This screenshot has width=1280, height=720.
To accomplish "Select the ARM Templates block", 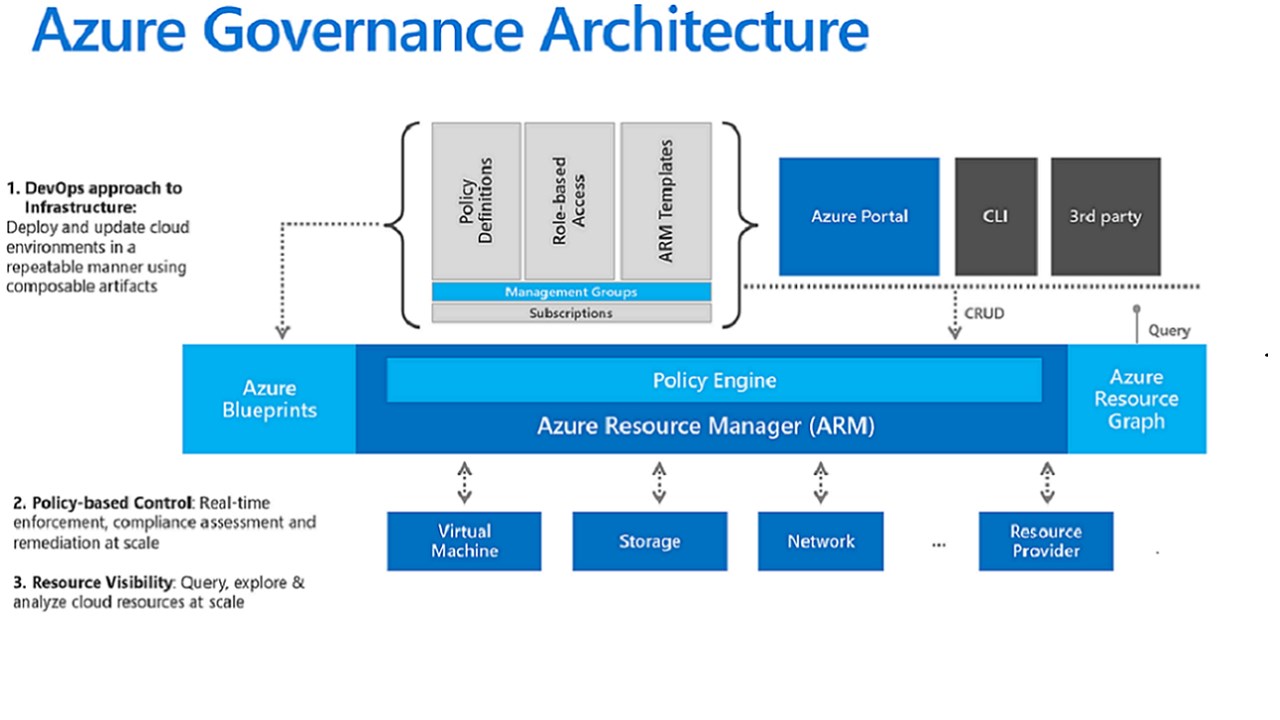I will pos(666,201).
